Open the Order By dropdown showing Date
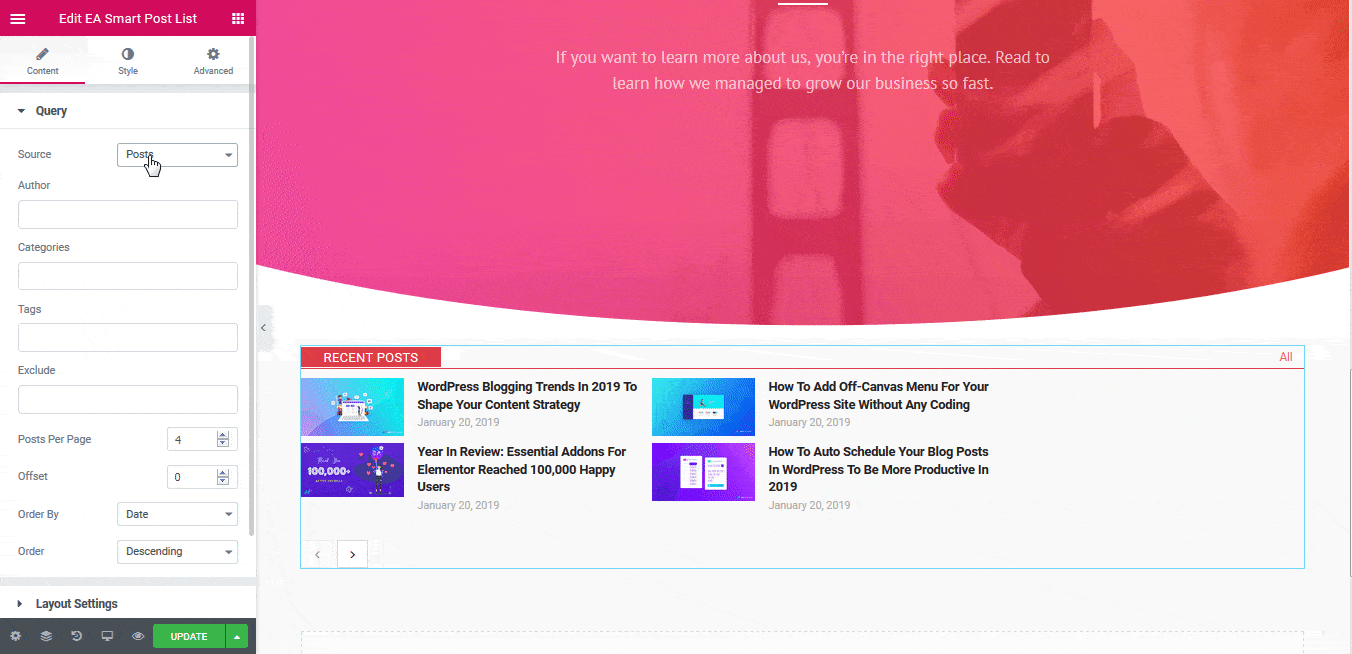Screen dimensions: 1352x654 (x=177, y=513)
